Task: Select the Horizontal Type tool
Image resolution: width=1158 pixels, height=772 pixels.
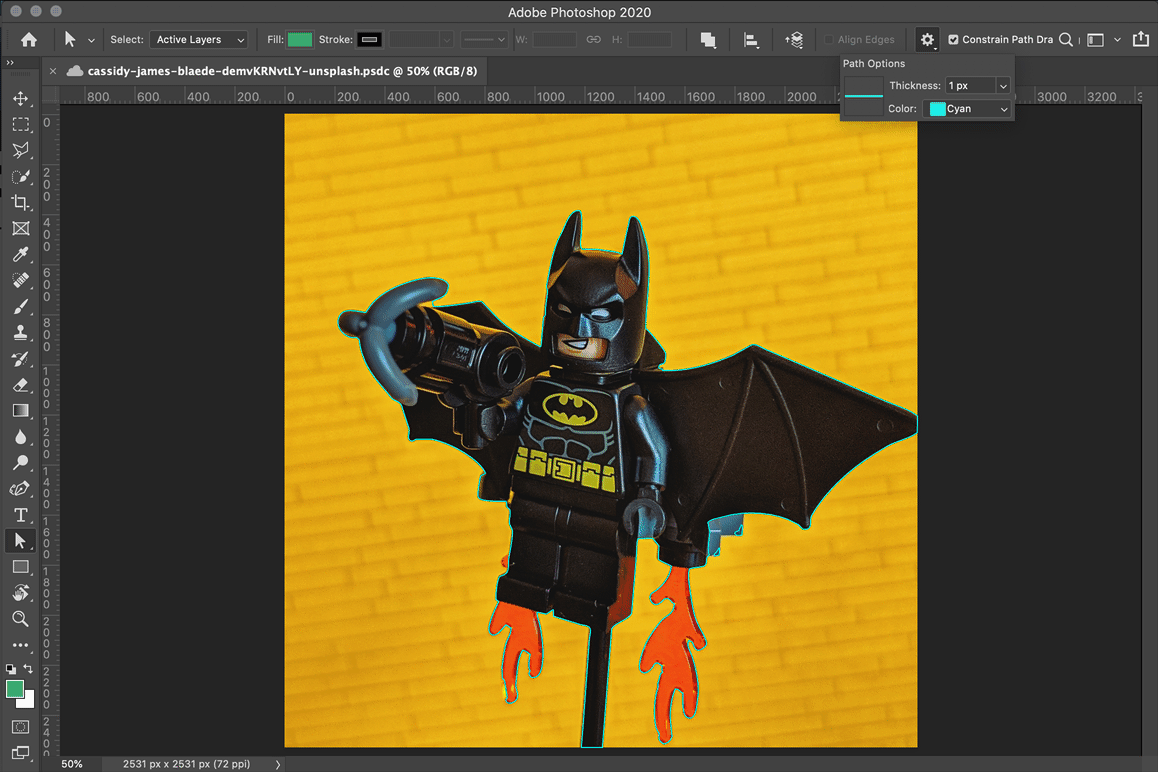Action: (20, 515)
